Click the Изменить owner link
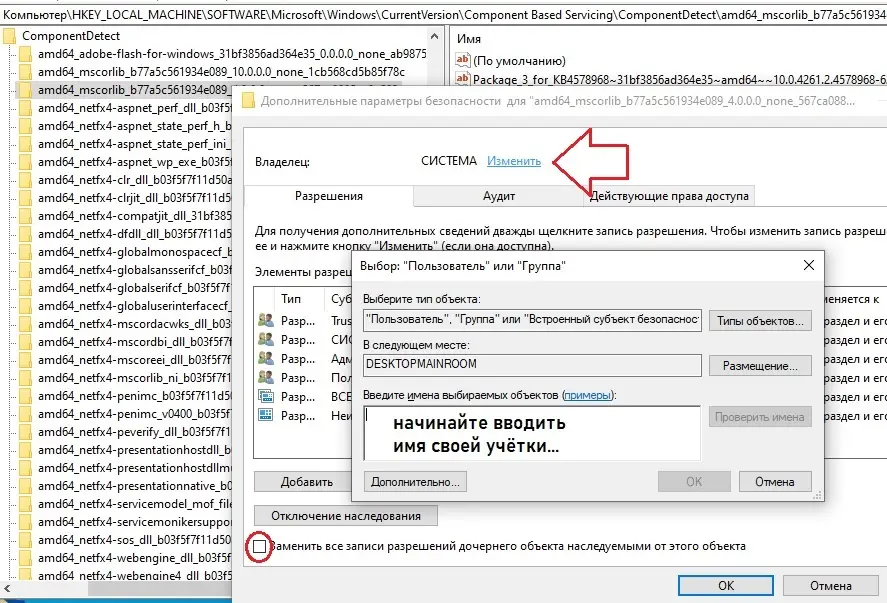Viewport: 887px width, 603px height. (514, 161)
